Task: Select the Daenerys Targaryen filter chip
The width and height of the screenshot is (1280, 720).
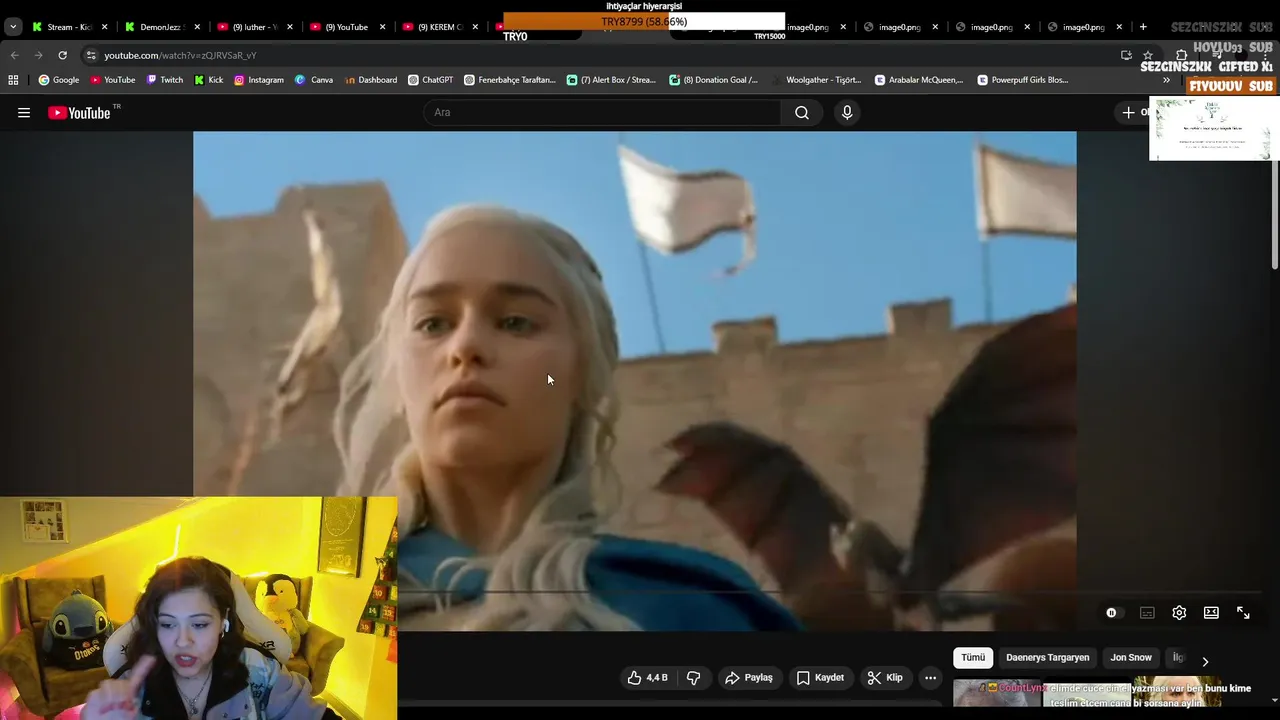Action: (1047, 657)
